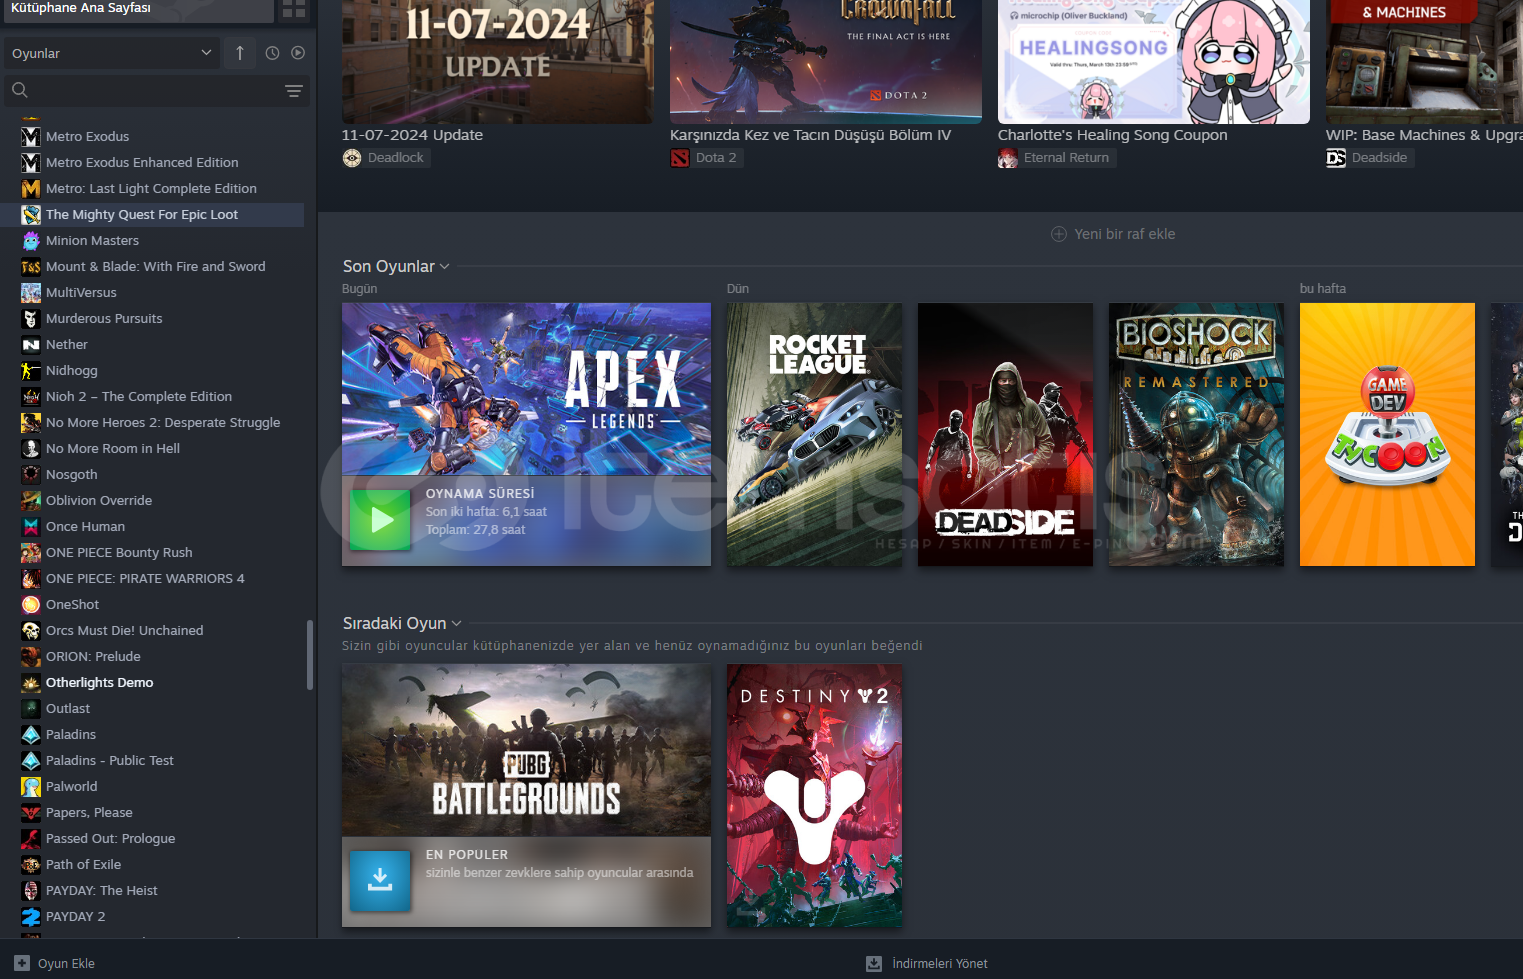This screenshot has width=1523, height=979.
Task: Open the 11-07-2024 Update news image
Action: point(497,62)
